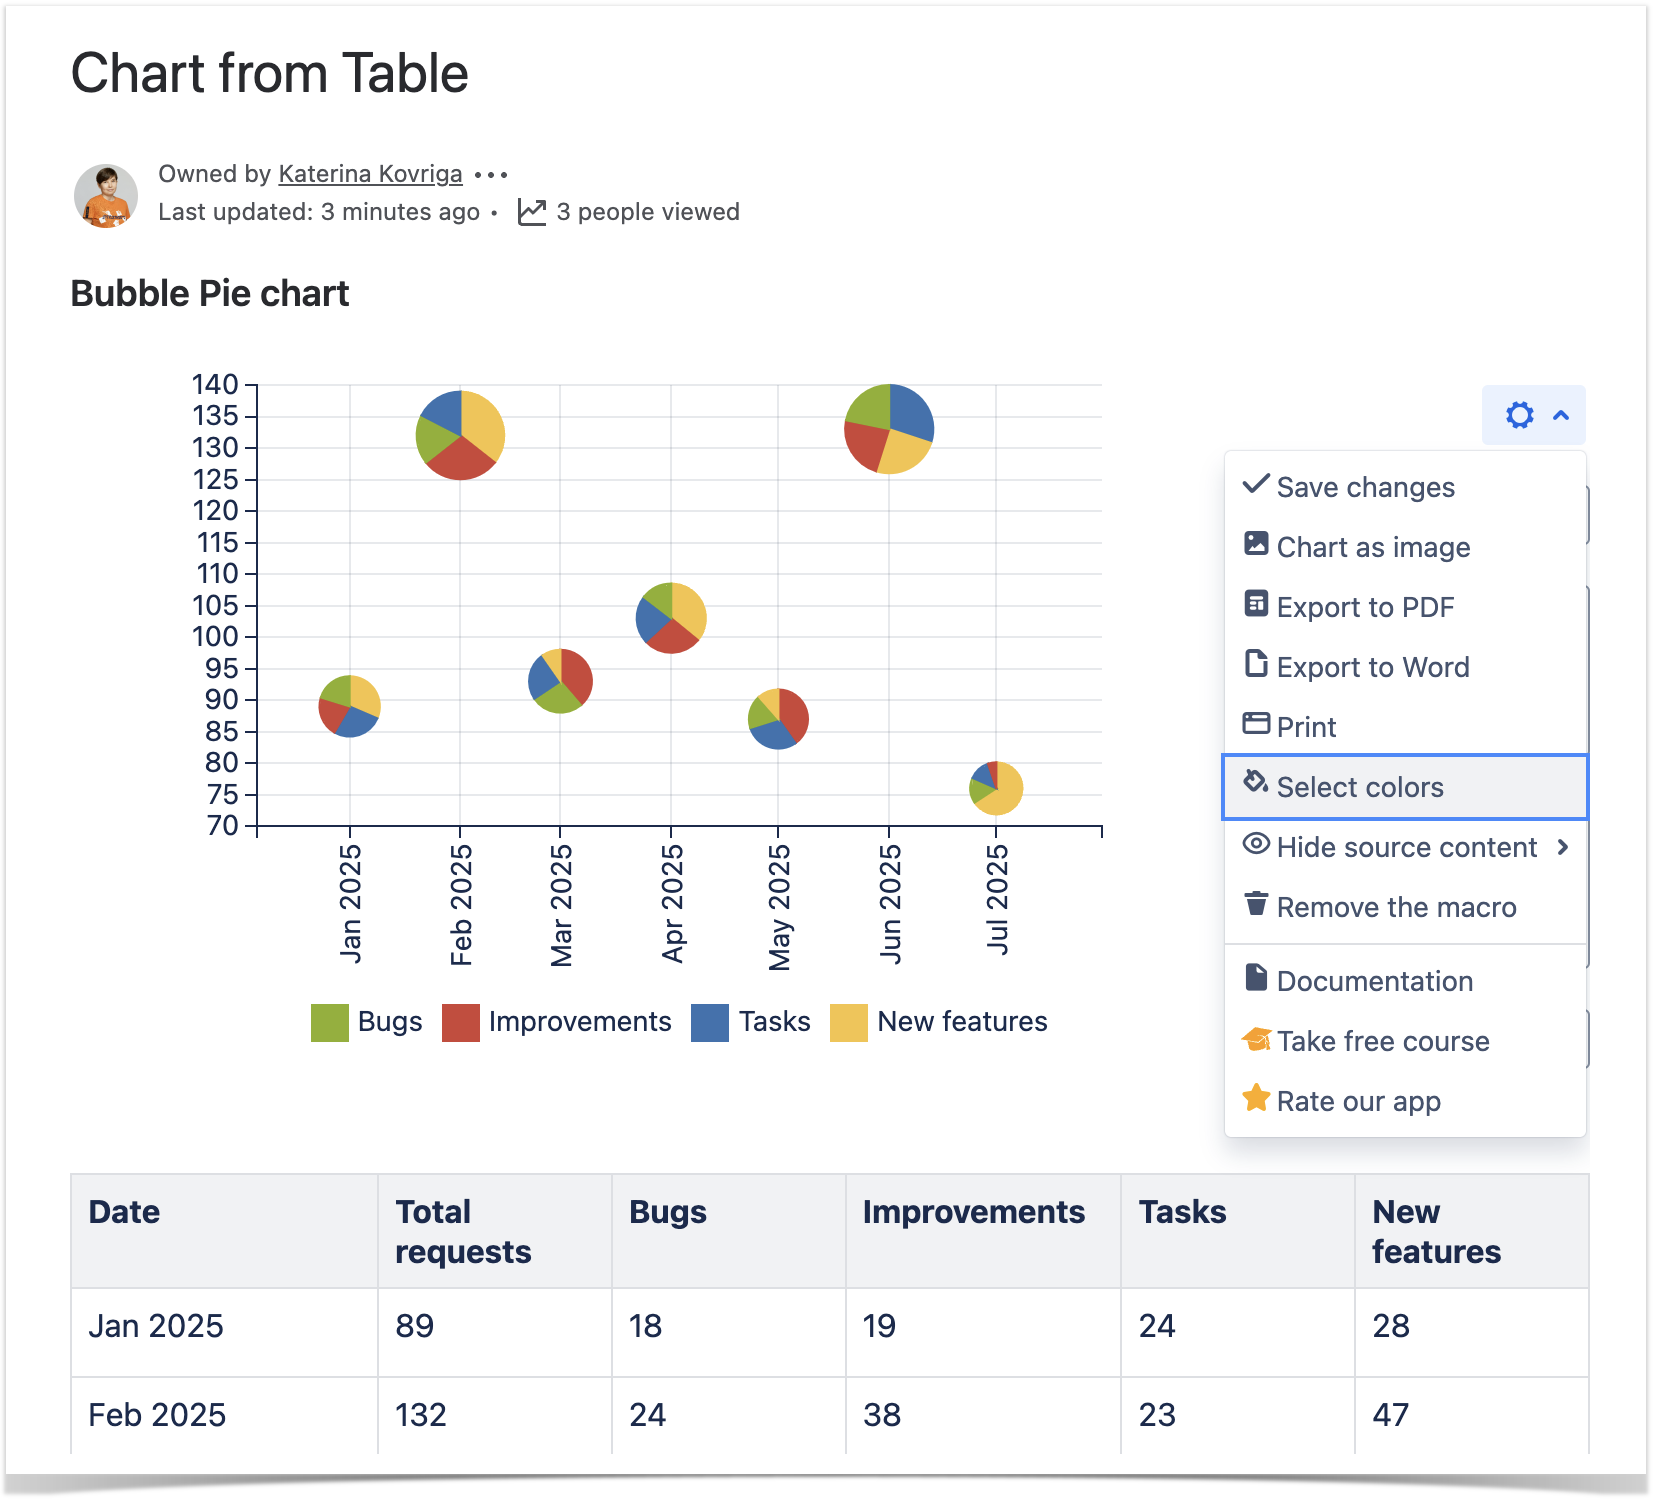Expand the Hide source content submenu arrow
The height and width of the screenshot is (1503, 1660).
click(x=1562, y=847)
